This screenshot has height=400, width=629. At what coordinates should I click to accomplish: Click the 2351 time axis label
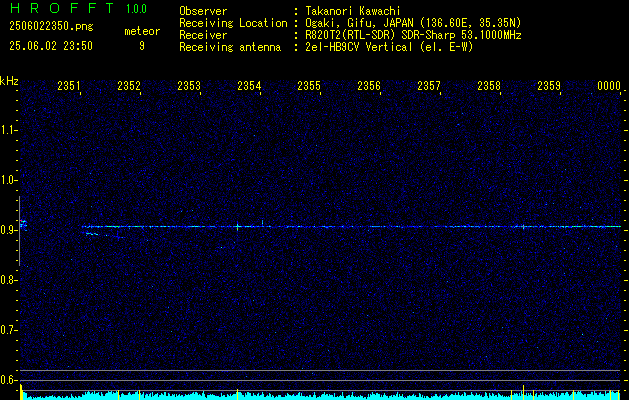point(69,86)
